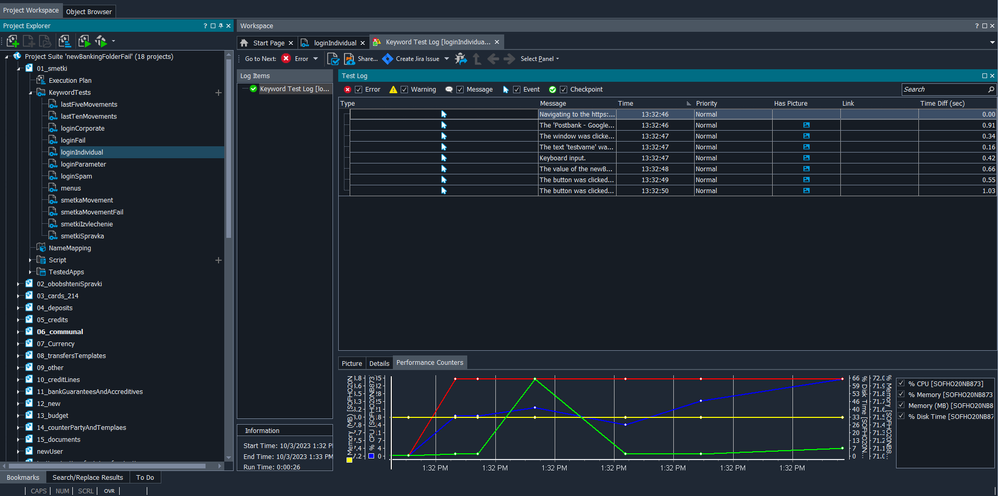
Task: Select the loginCorporate keyword test
Action: (x=82, y=128)
